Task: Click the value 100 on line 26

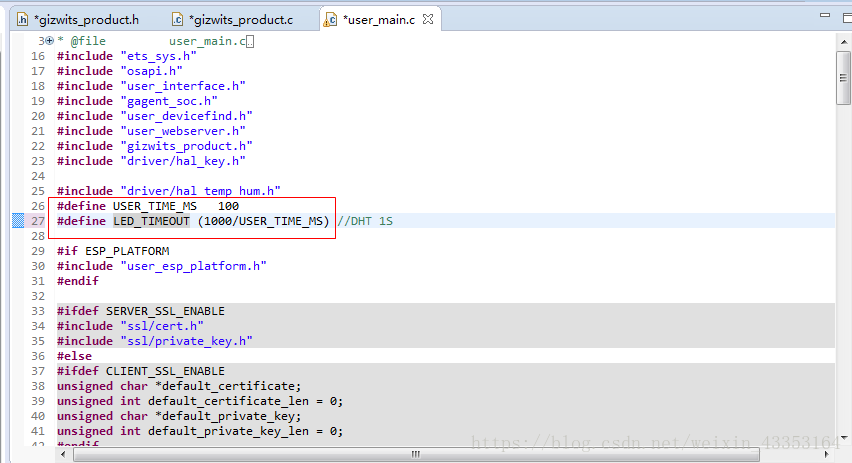Action: pos(228,206)
